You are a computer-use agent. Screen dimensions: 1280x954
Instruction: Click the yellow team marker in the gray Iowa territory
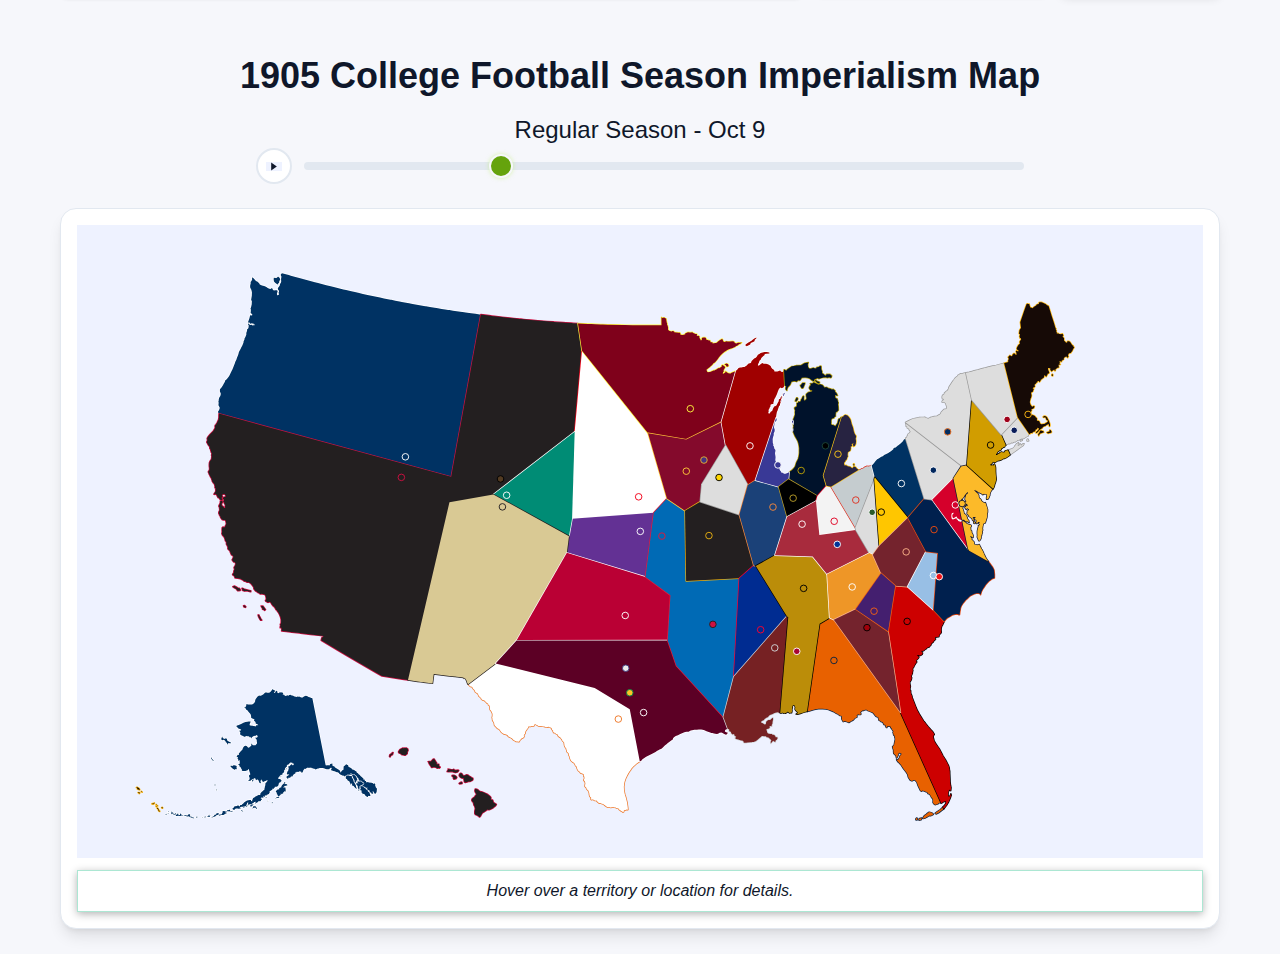[718, 477]
